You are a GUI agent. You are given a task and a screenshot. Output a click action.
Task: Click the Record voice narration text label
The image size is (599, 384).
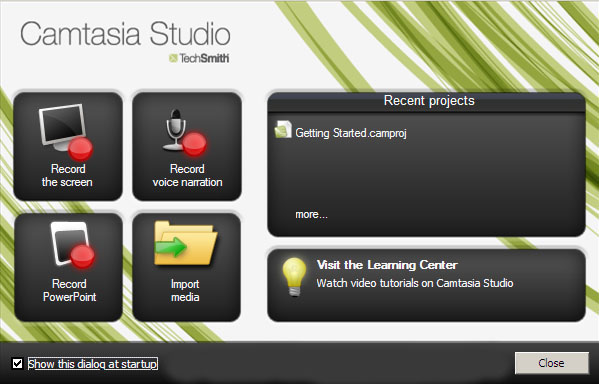coord(187,175)
